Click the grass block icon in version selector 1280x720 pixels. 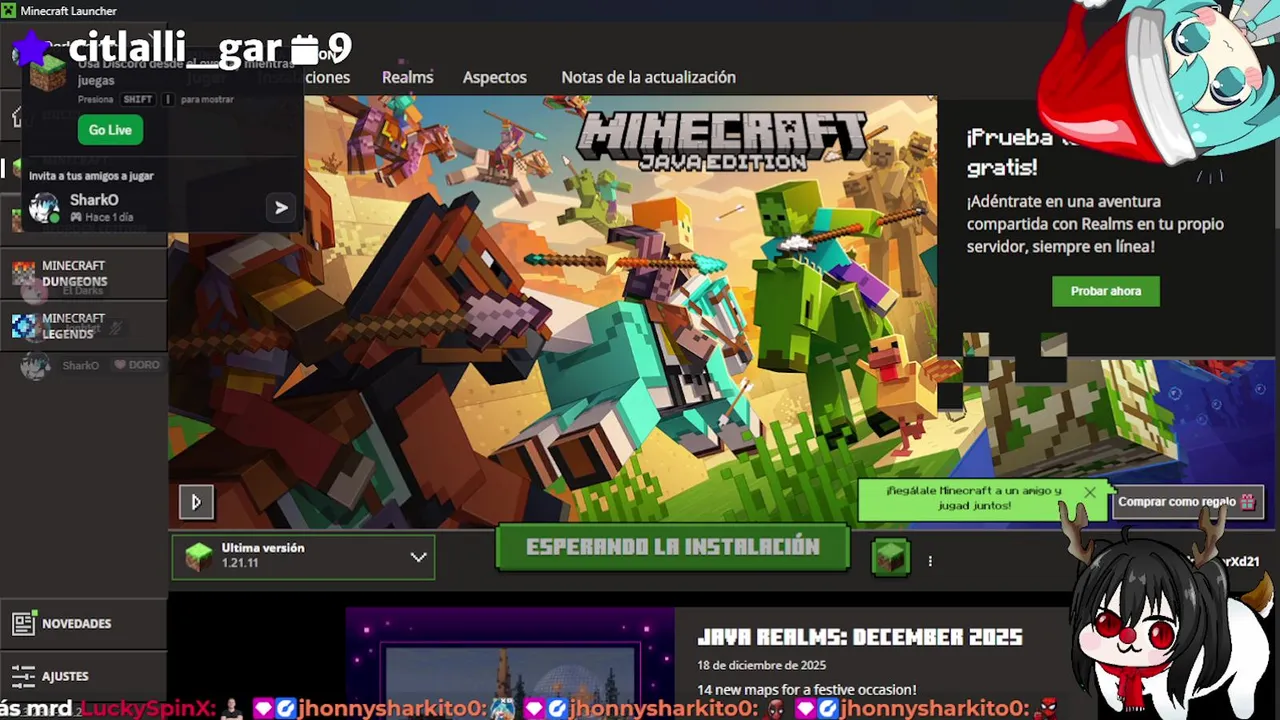(x=199, y=557)
